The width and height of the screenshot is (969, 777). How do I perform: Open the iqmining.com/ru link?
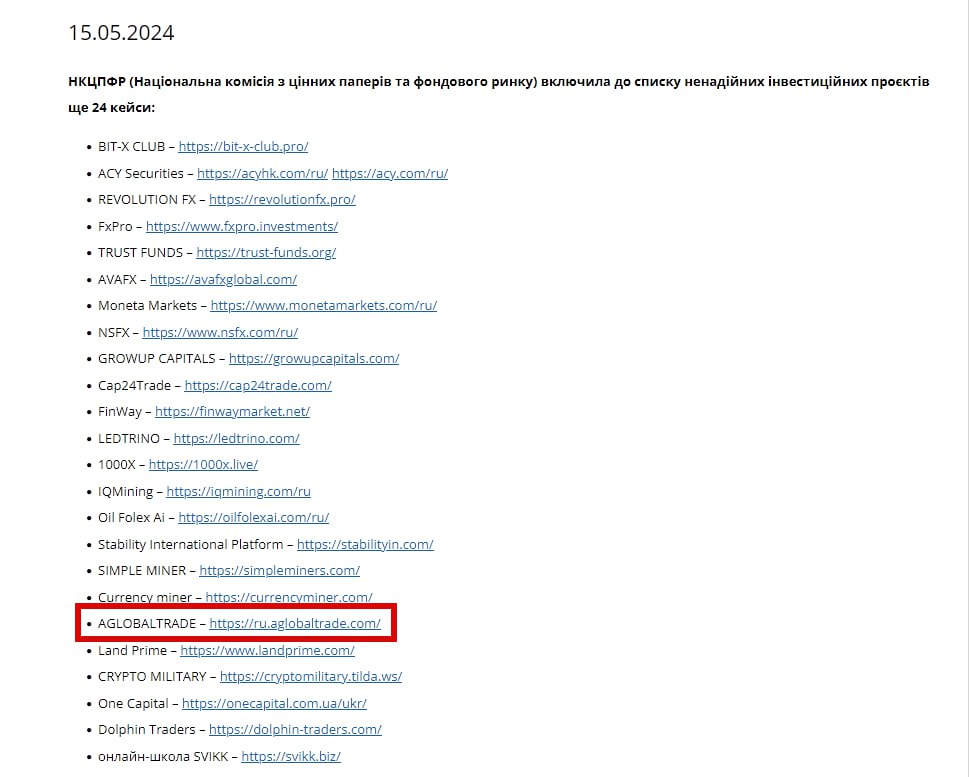tap(238, 491)
